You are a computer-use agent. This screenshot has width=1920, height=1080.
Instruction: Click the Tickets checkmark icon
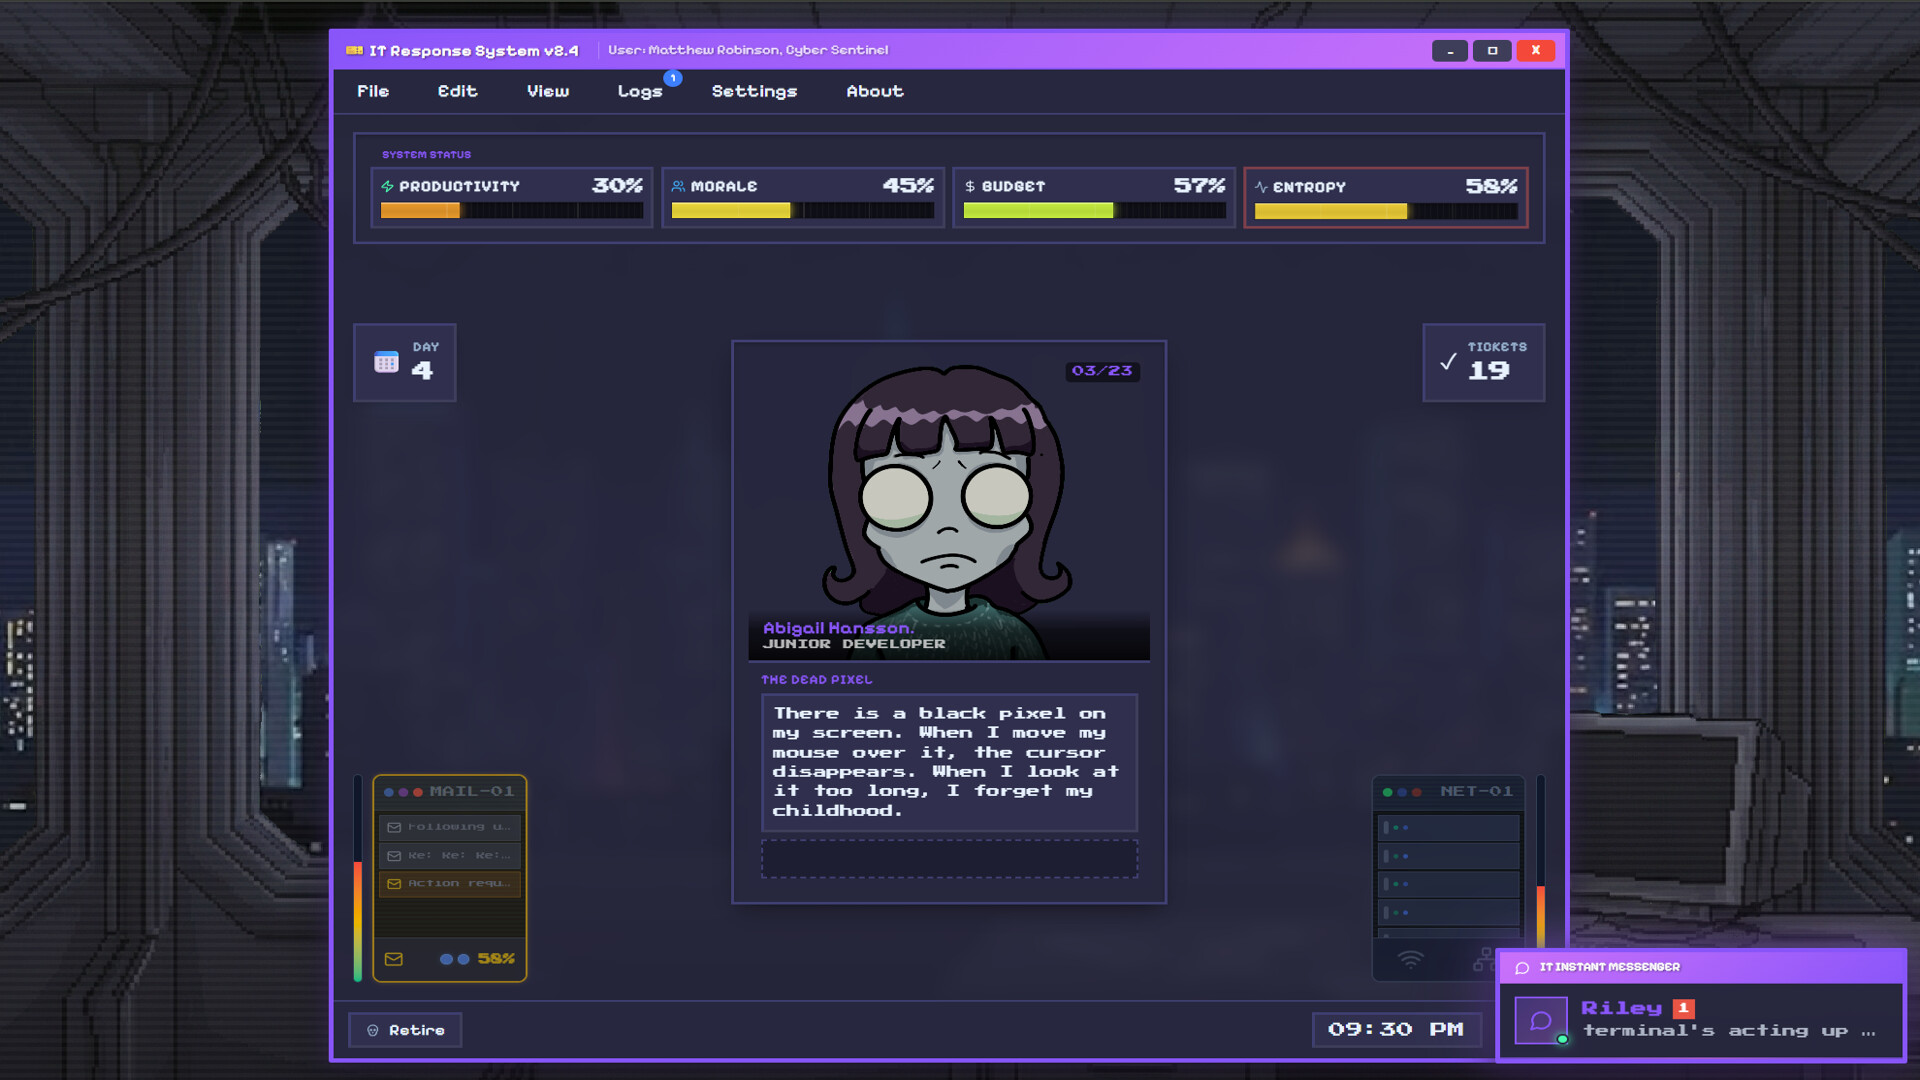1448,362
